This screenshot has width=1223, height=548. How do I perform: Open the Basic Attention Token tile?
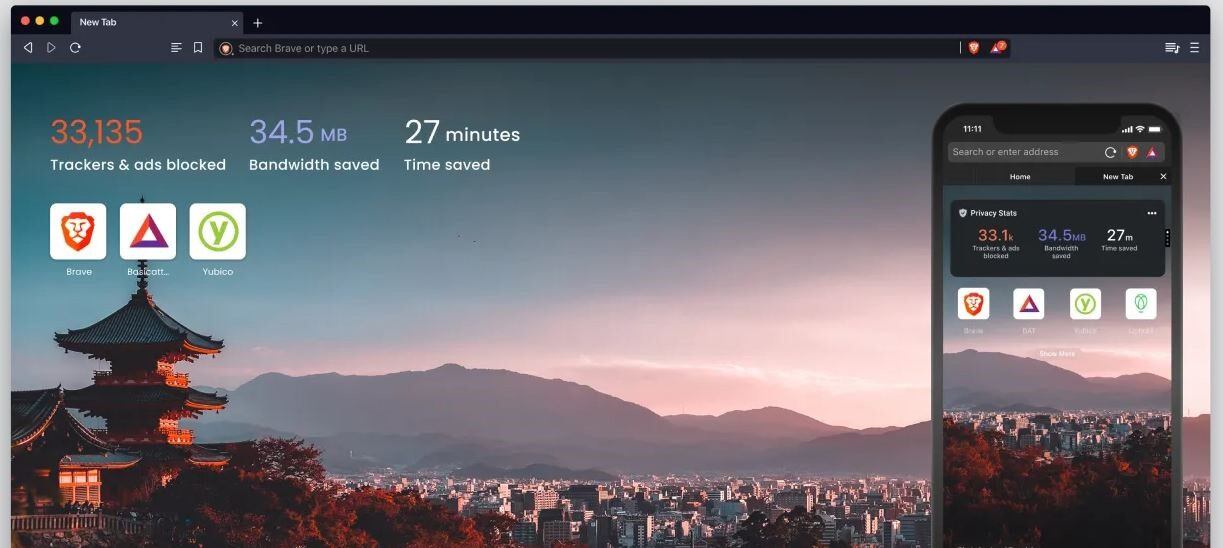coord(148,232)
